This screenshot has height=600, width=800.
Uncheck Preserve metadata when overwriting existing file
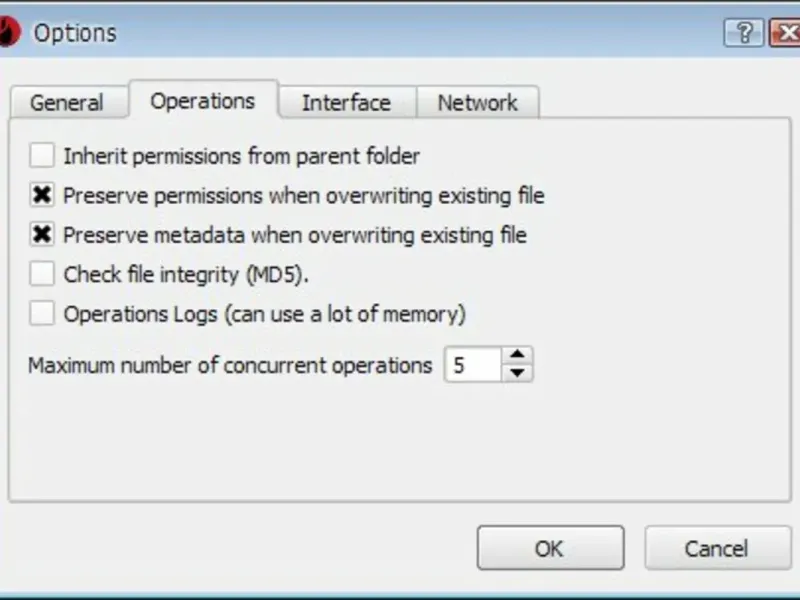point(42,235)
